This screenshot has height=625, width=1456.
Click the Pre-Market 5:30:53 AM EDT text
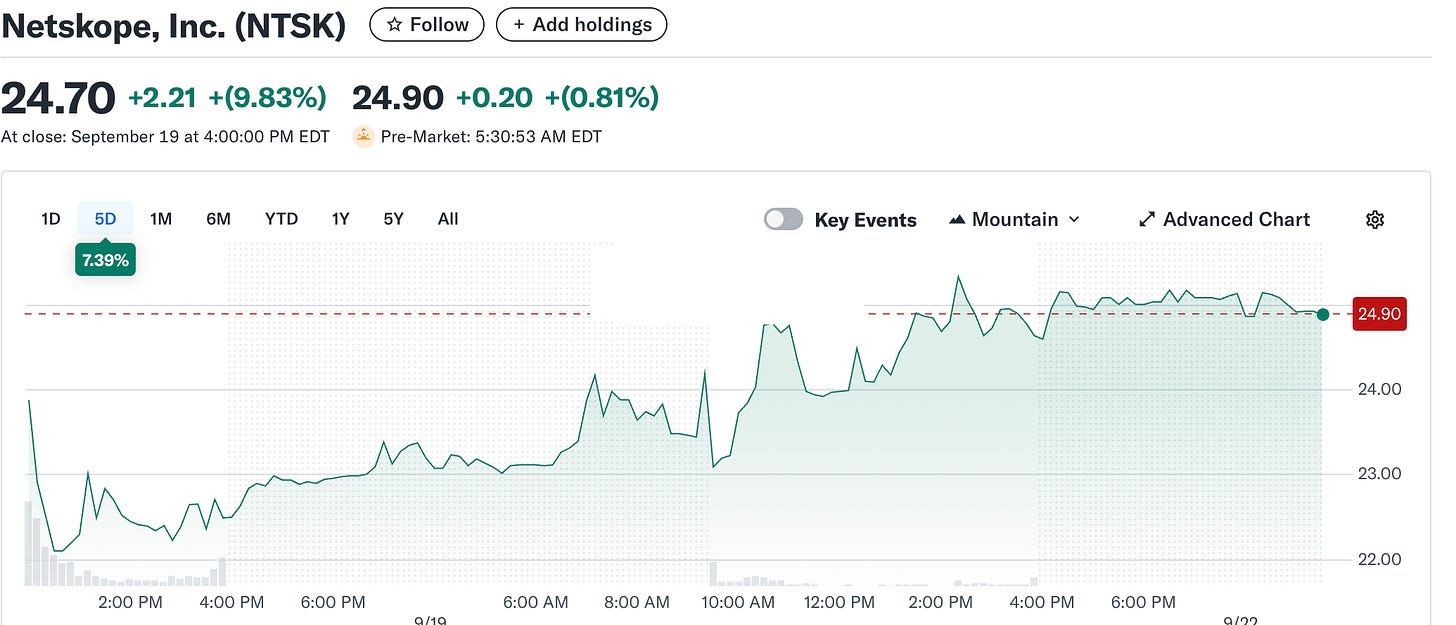click(492, 137)
